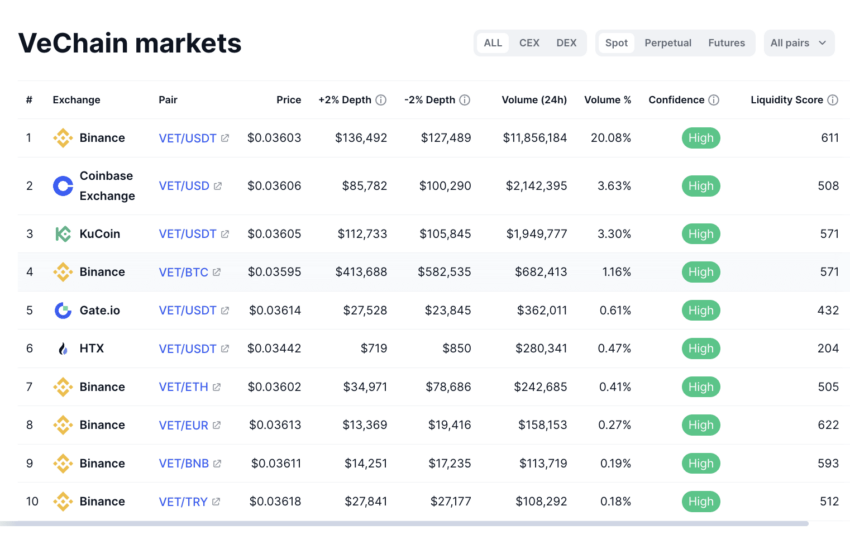Sort by the Volume (24h) column header
850x544 pixels.
(x=534, y=100)
